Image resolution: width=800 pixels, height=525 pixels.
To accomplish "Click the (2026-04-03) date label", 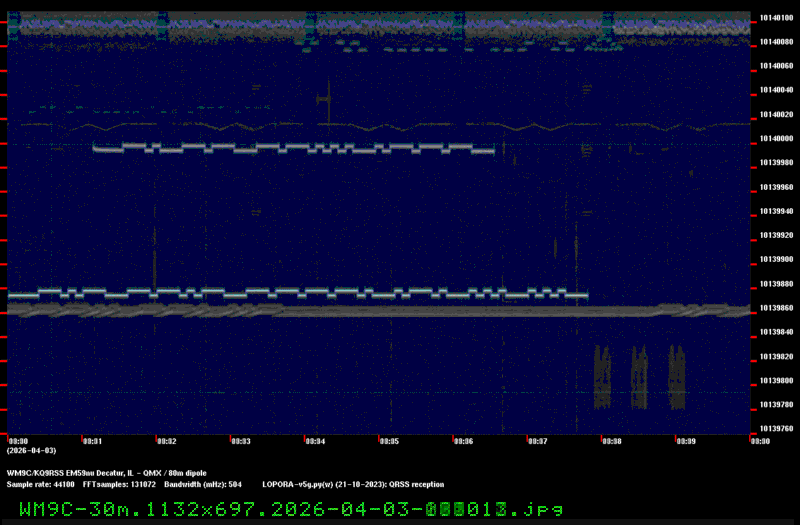I will coord(32,451).
